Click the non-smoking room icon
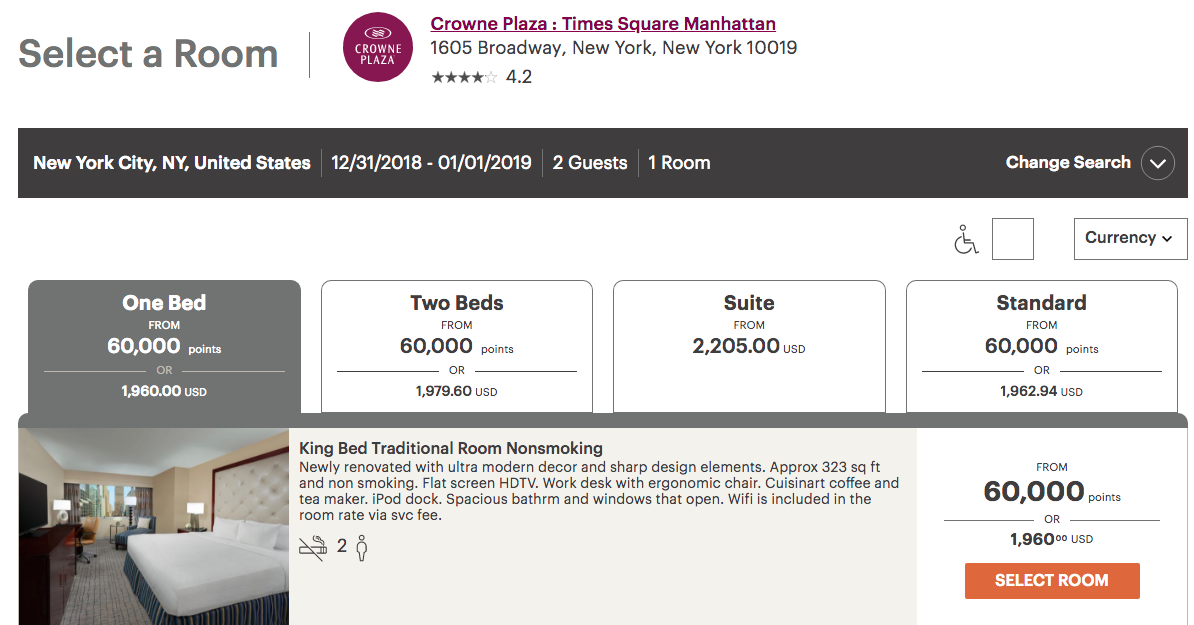The height and width of the screenshot is (625, 1194). [313, 547]
